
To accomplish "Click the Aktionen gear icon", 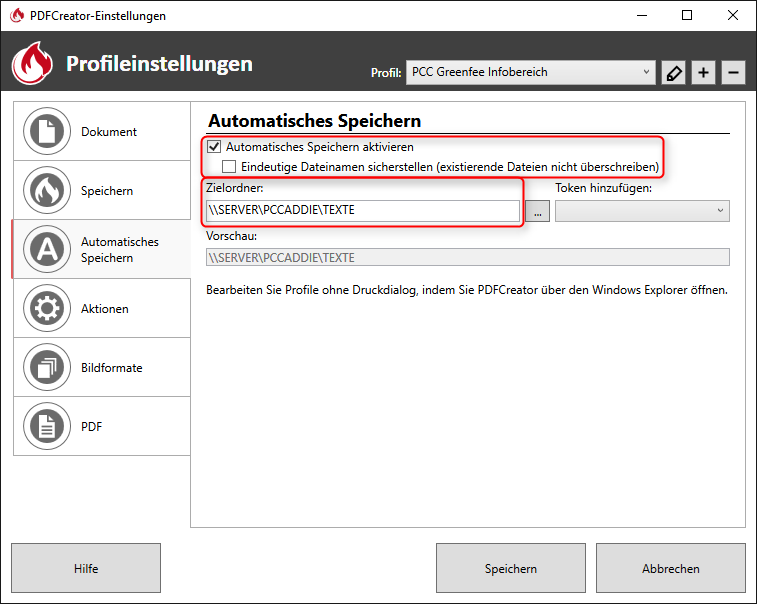I will click(x=46, y=309).
